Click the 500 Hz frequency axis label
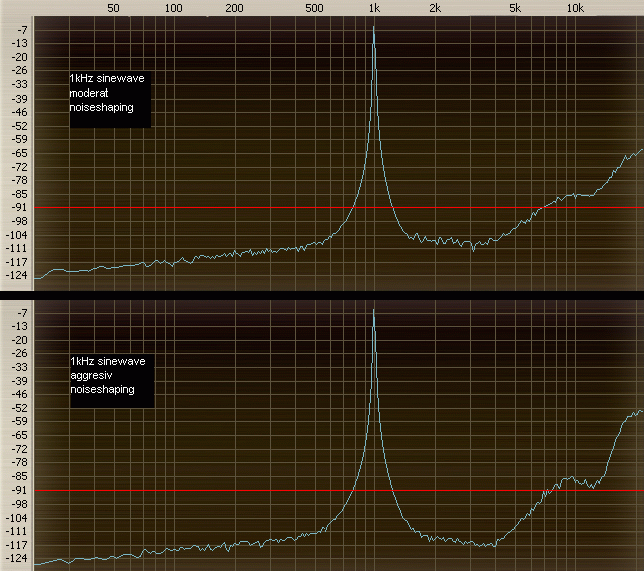 click(x=314, y=8)
